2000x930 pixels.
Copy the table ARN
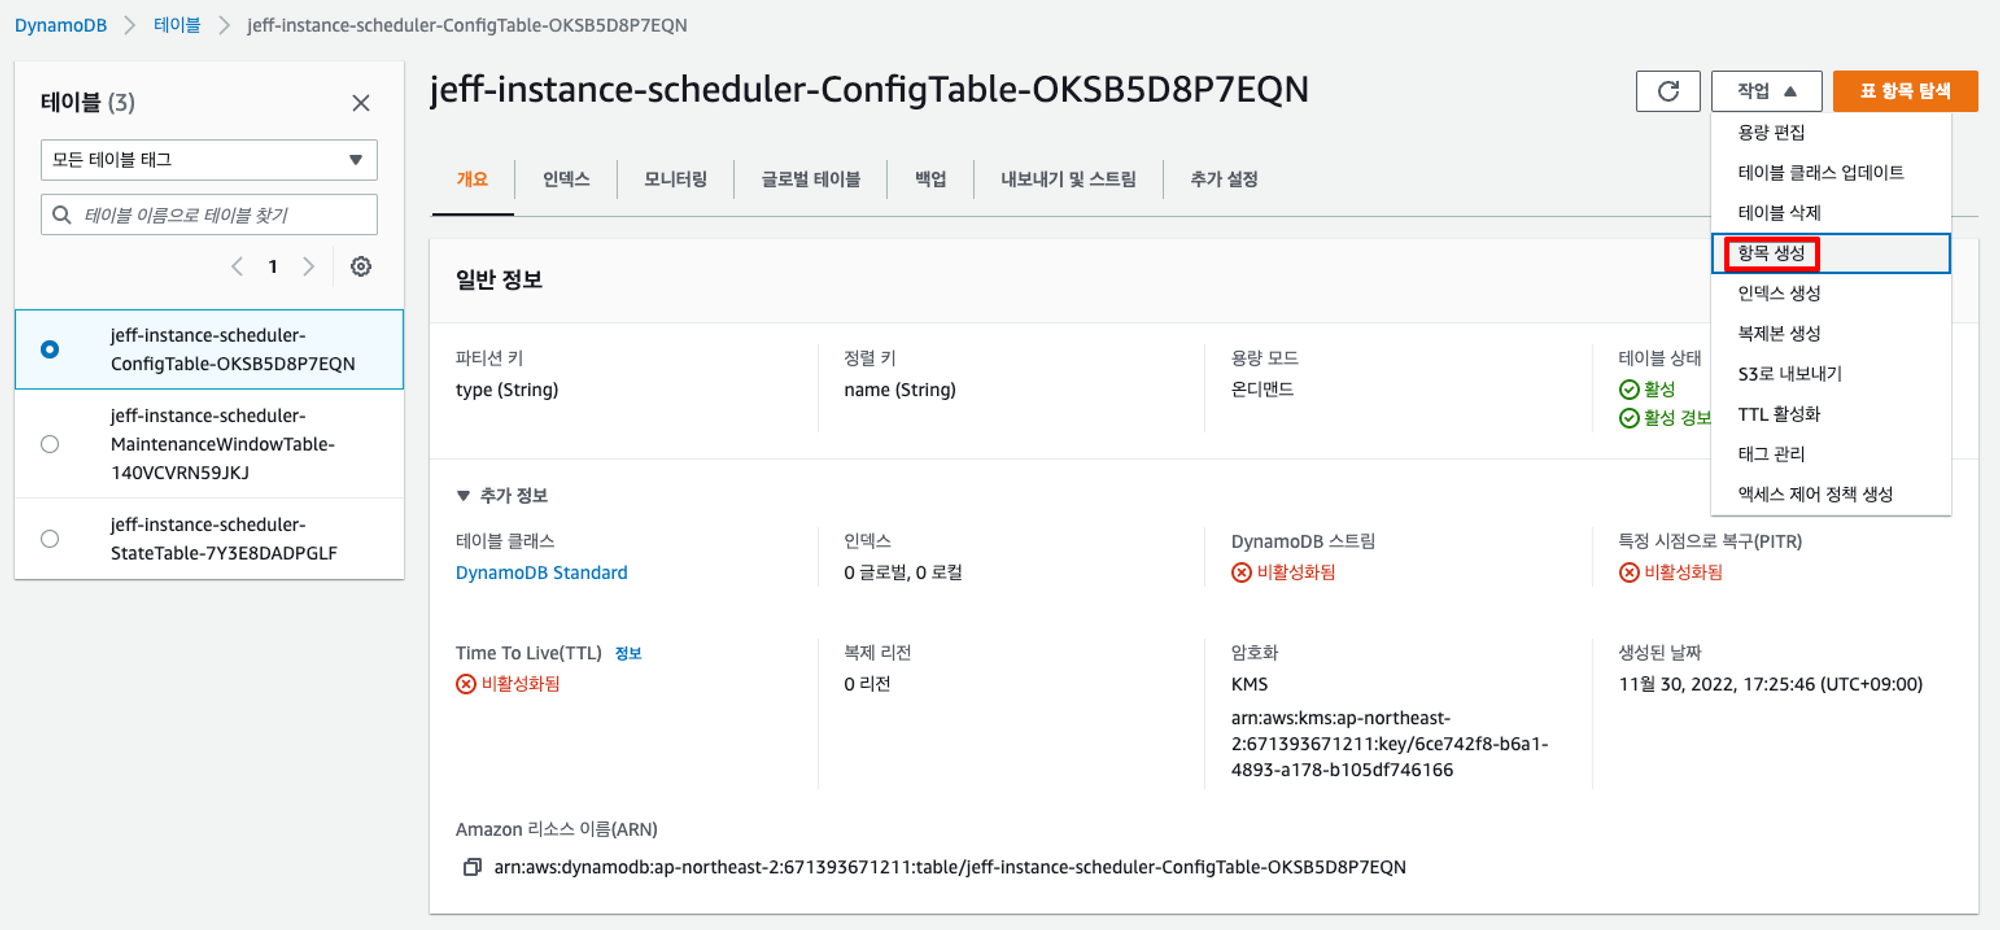pos(472,867)
